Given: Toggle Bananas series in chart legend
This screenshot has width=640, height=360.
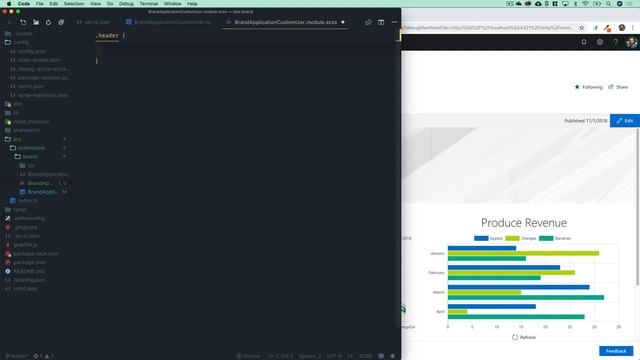Looking at the screenshot, I should click(555, 238).
